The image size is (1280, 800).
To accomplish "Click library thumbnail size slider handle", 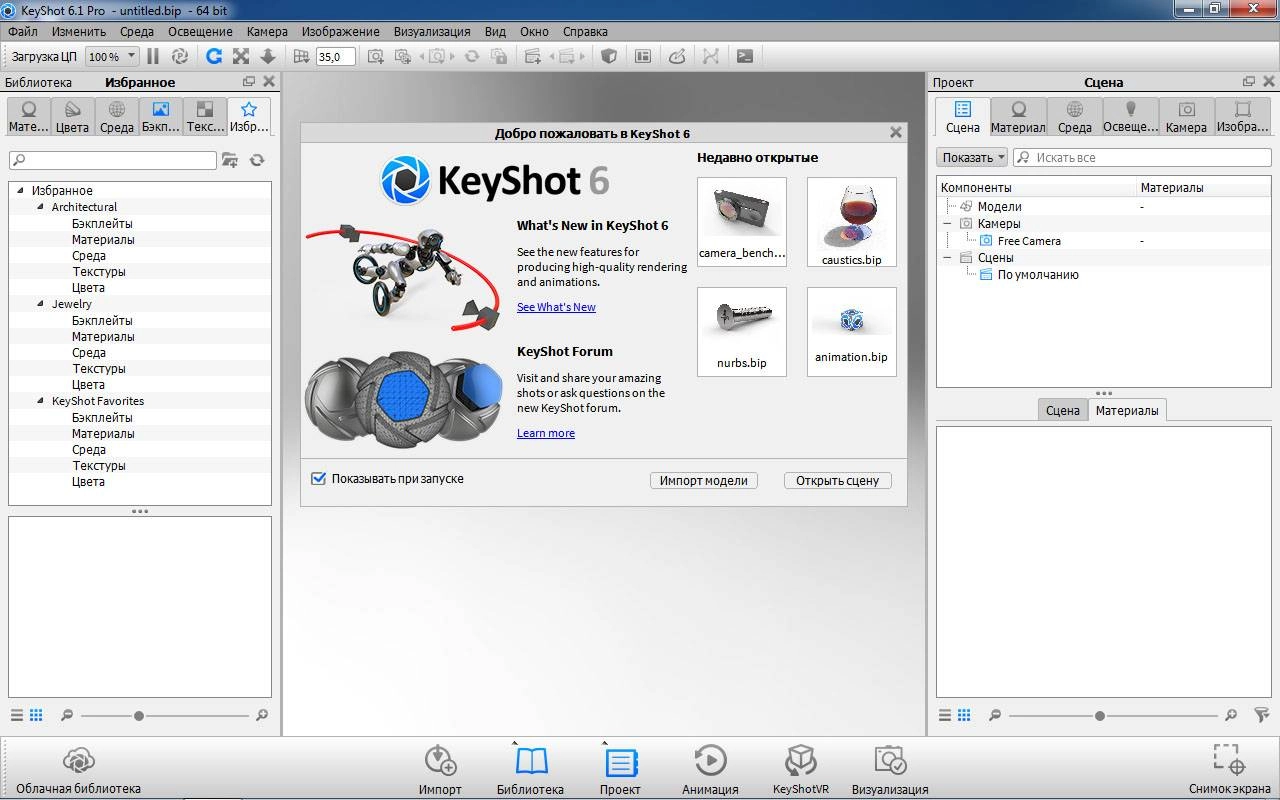I will (x=139, y=715).
